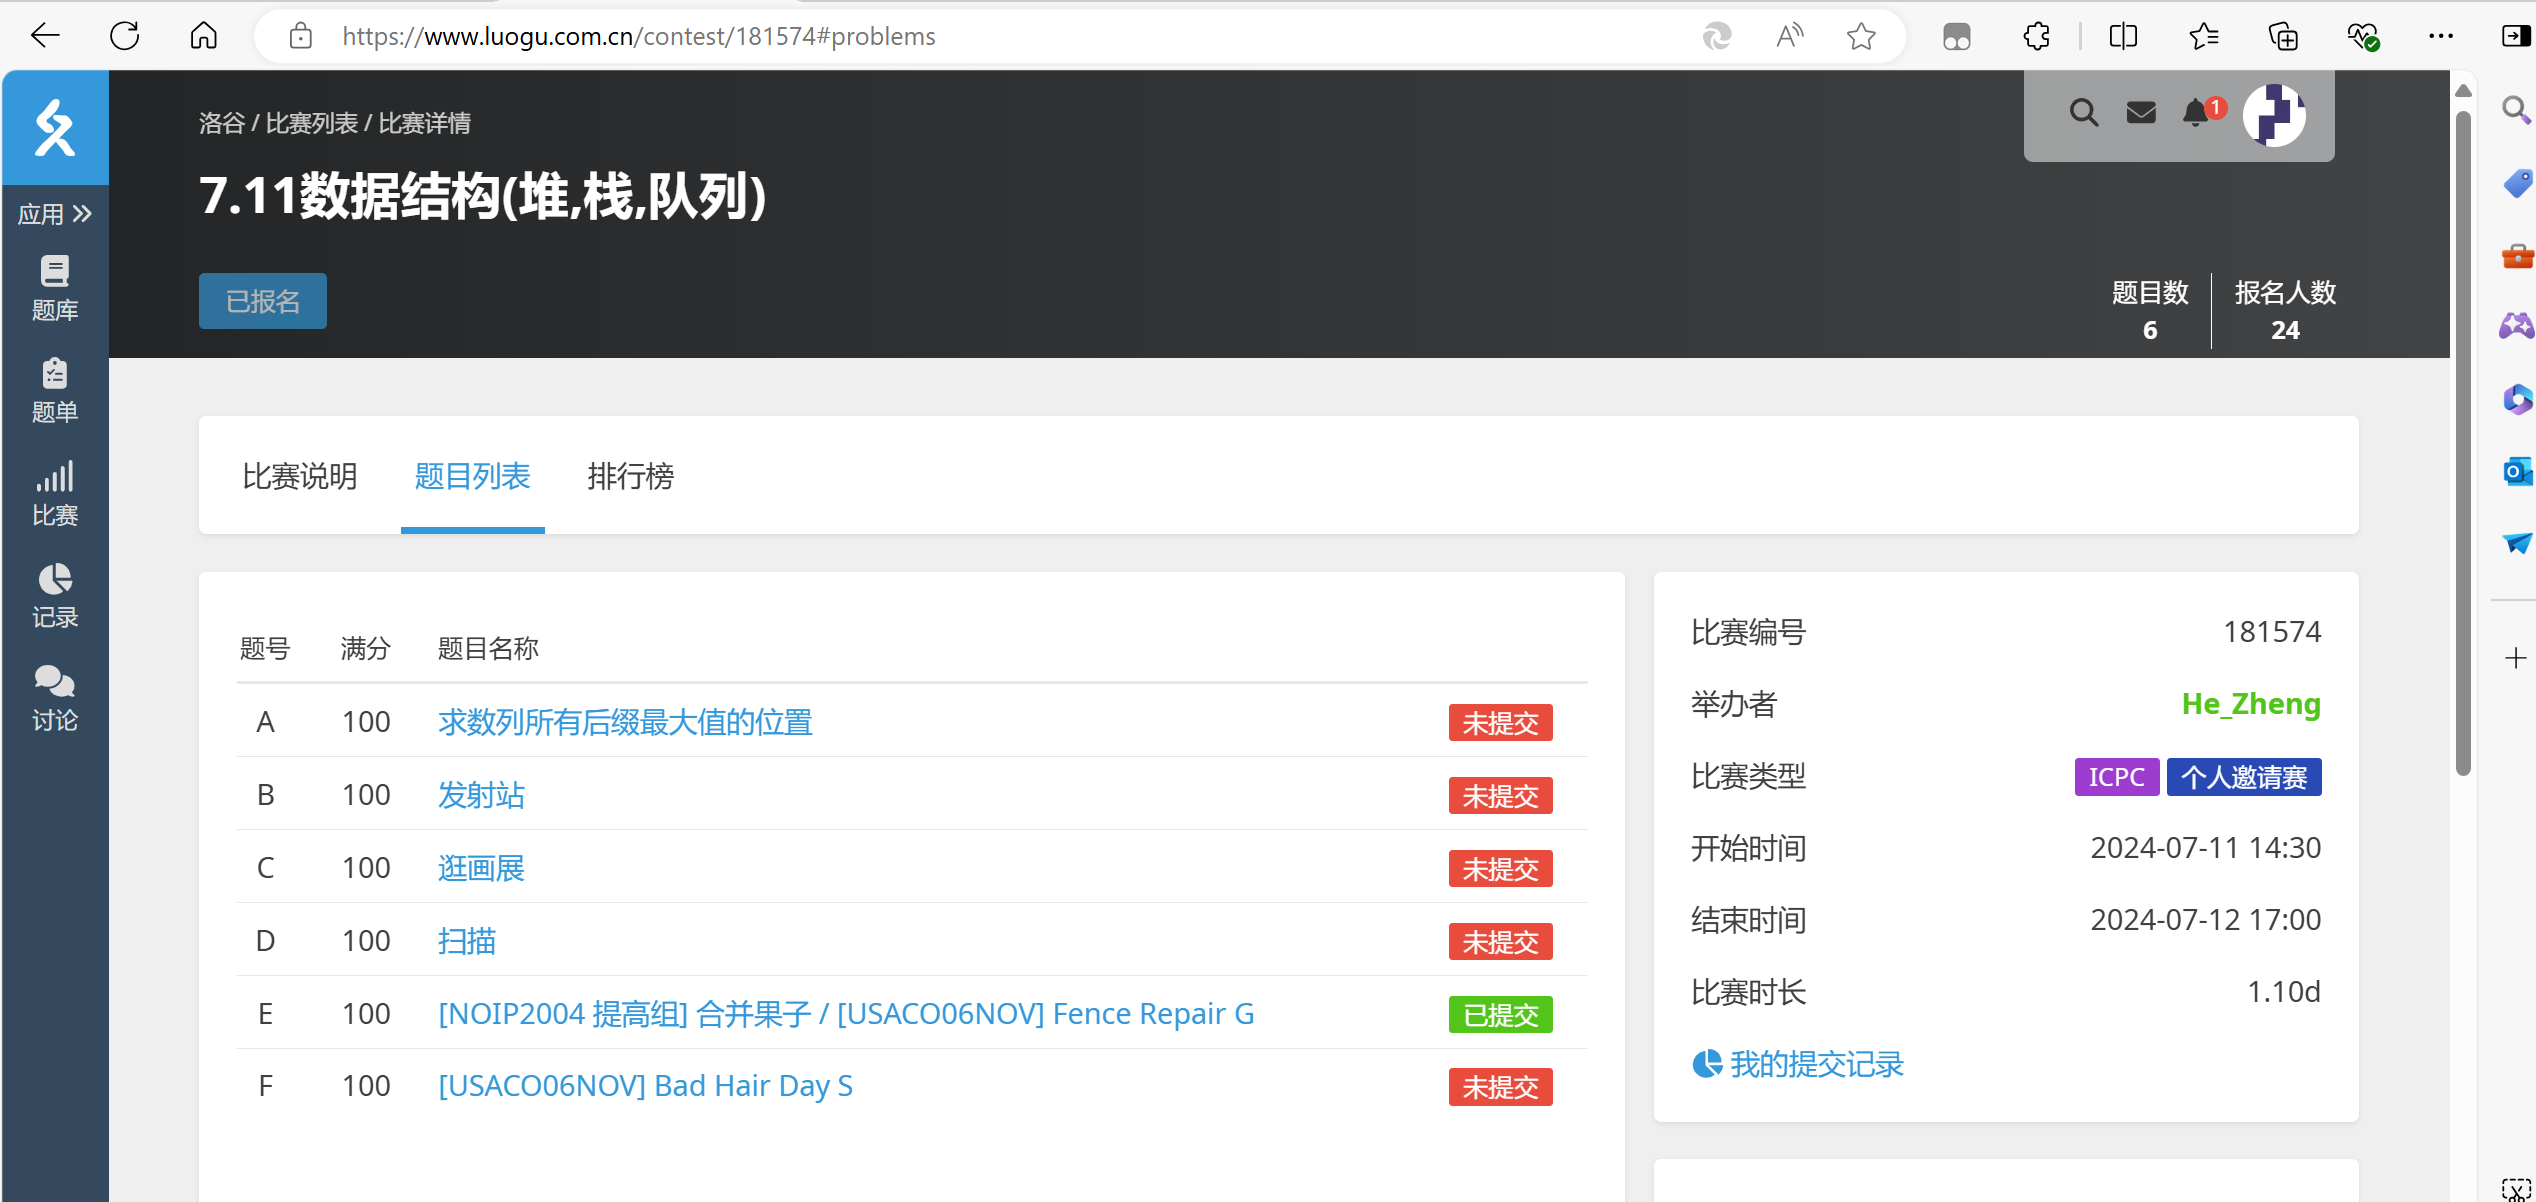This screenshot has height=1202, width=2536.
Task: Switch to the 比赛说明 tab
Action: click(x=299, y=476)
